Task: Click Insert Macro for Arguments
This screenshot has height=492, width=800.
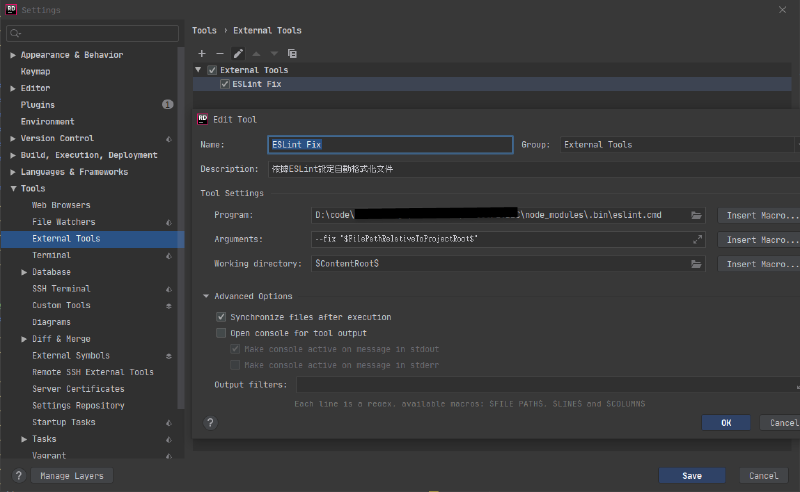Action: 758,240
